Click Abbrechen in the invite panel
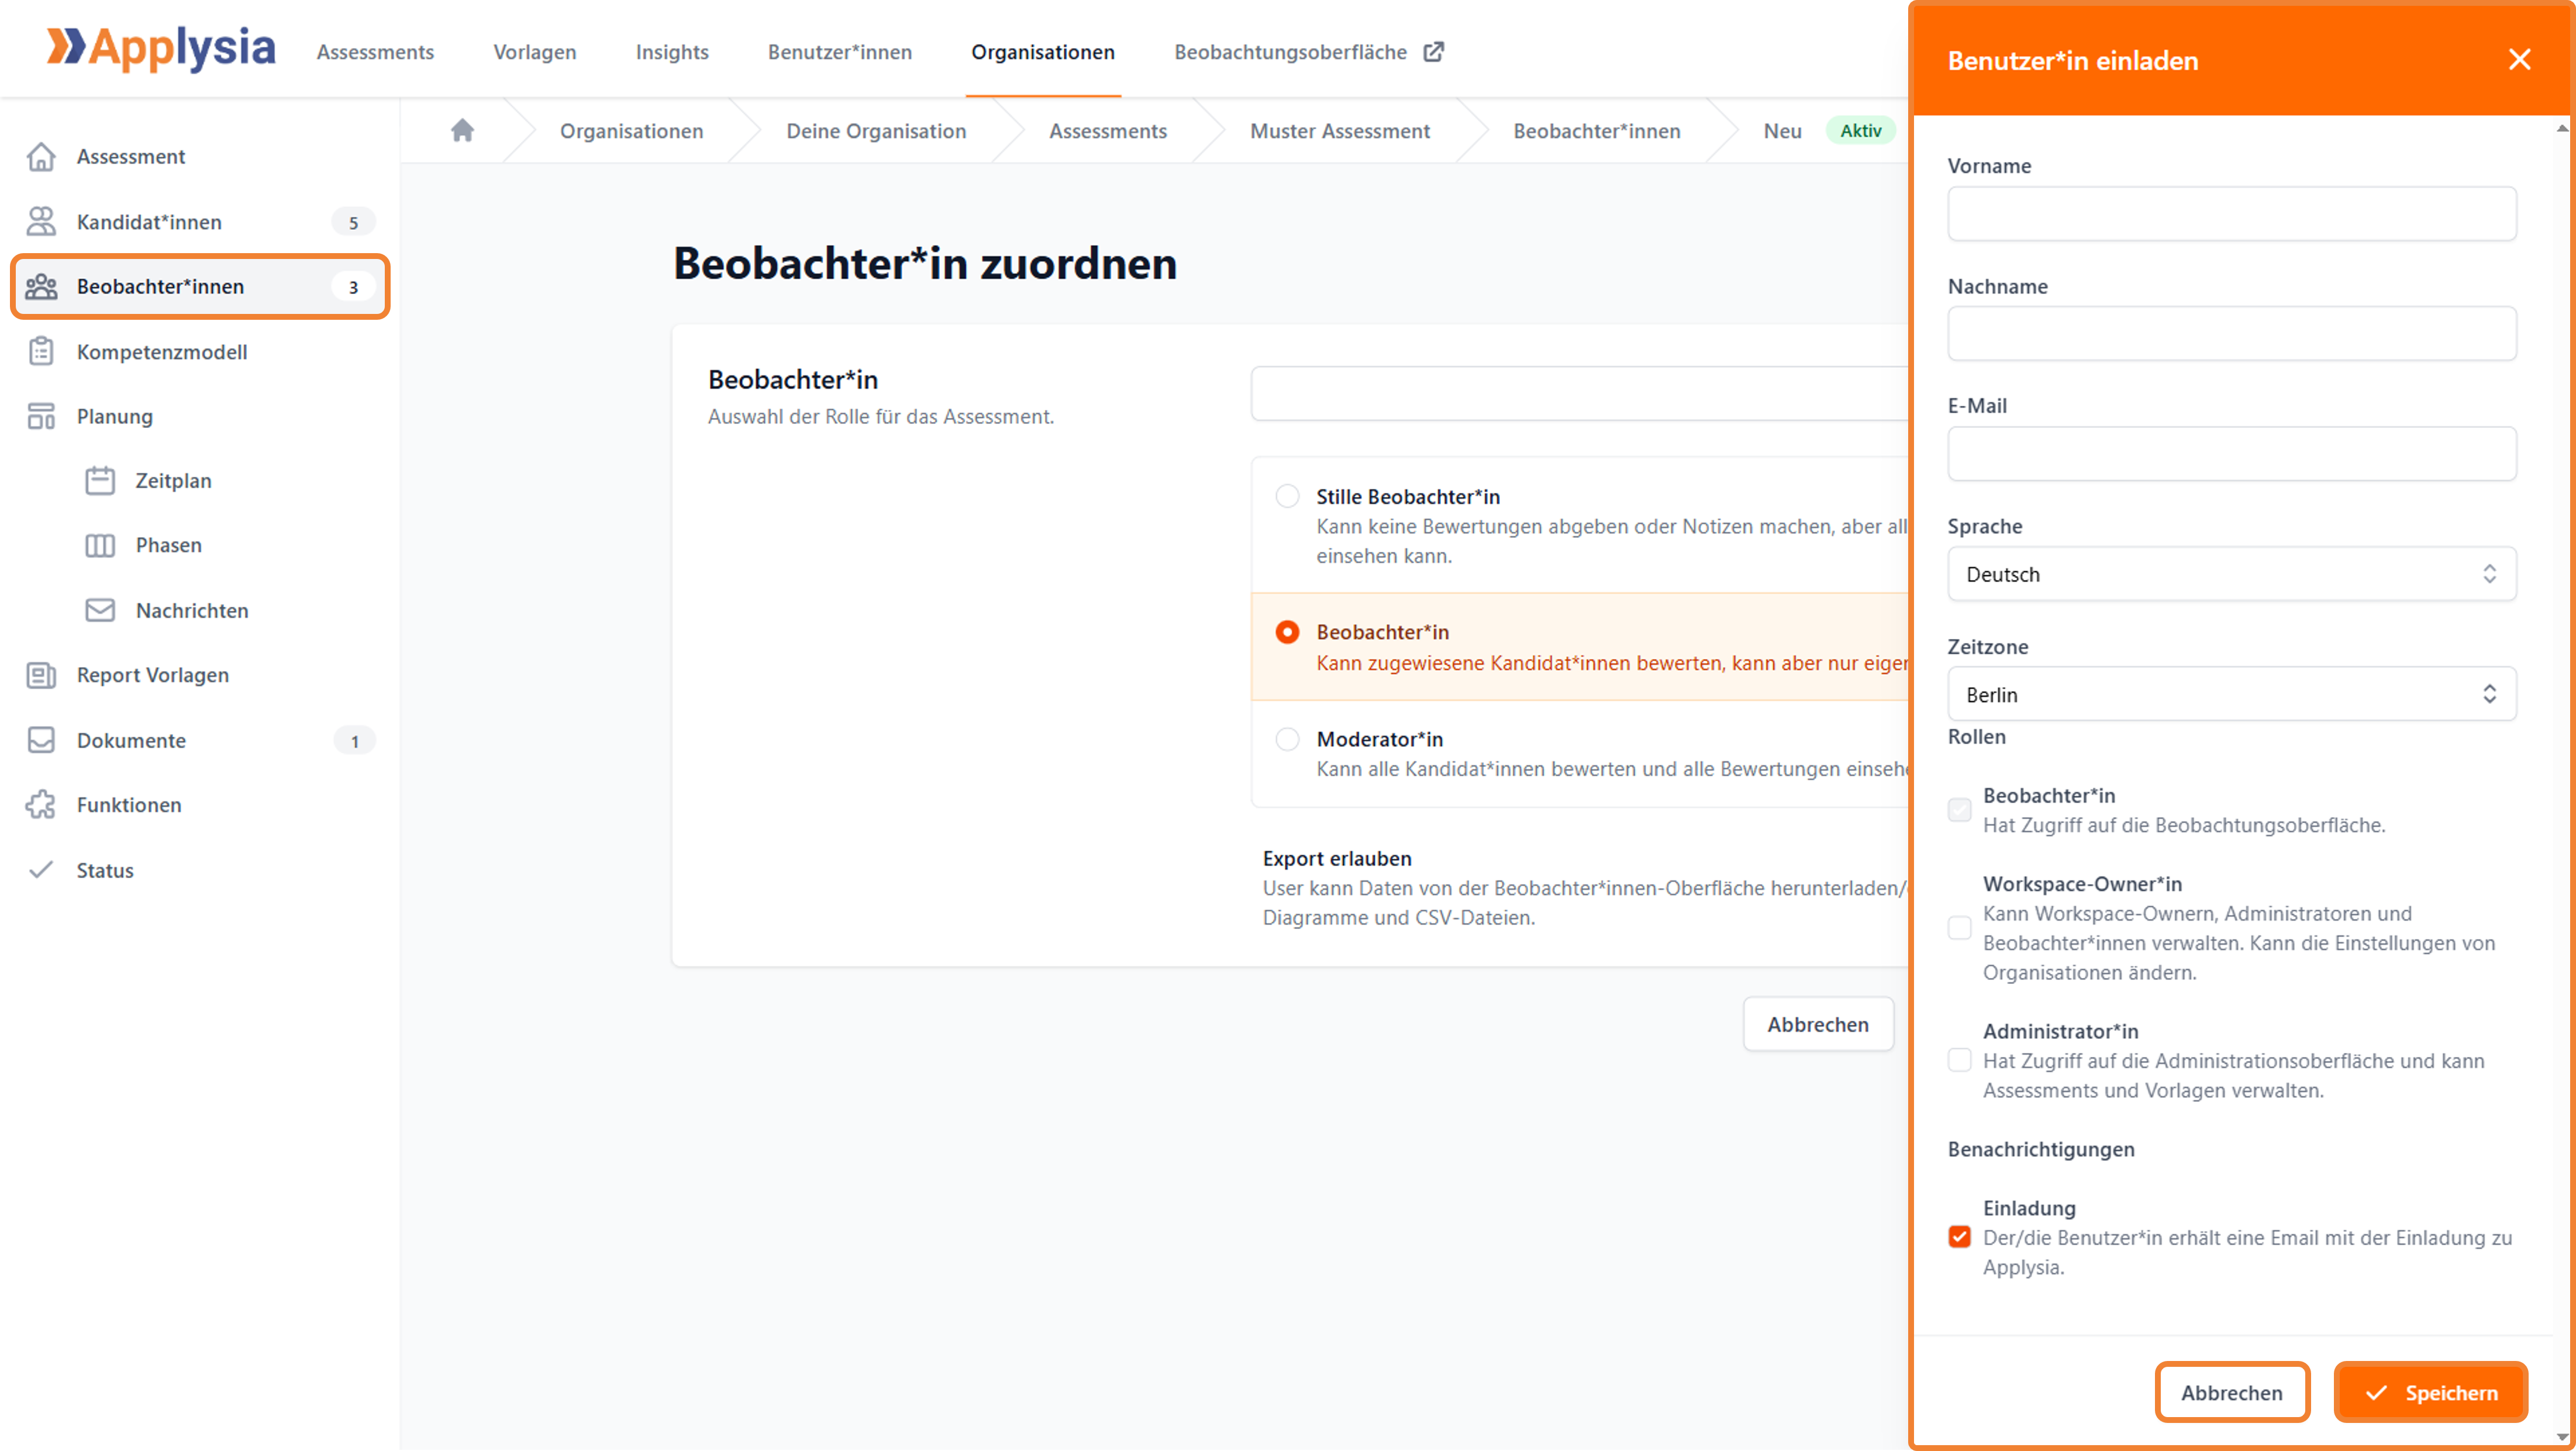2576x1451 pixels. point(2231,1392)
